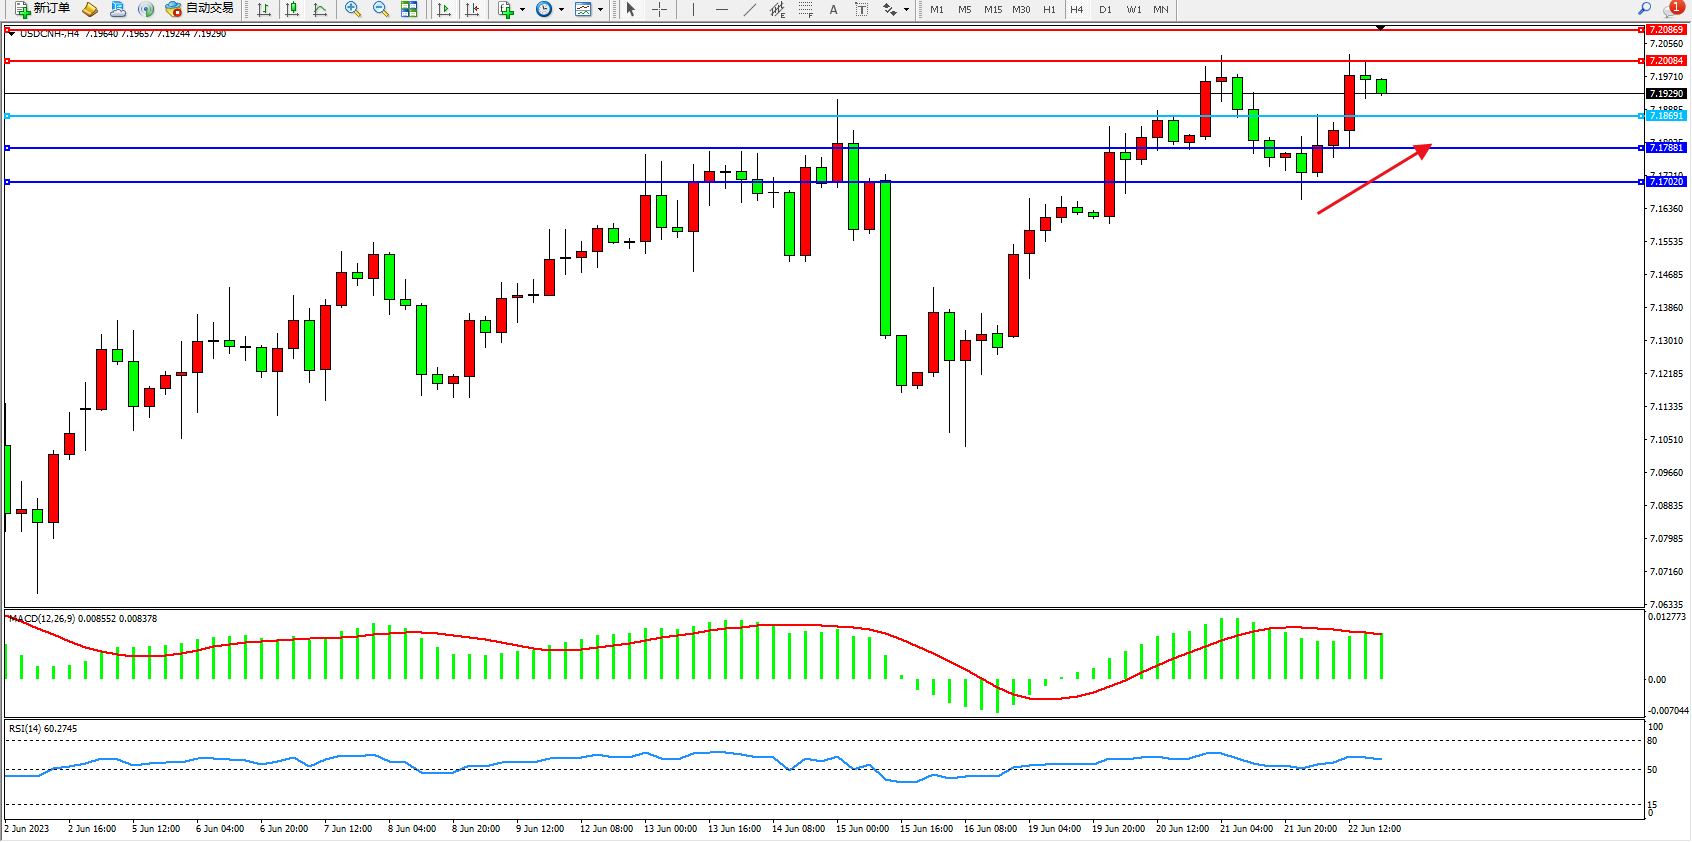This screenshot has height=842, width=1692.
Task: Click the zoom out magnifier icon
Action: (x=380, y=9)
